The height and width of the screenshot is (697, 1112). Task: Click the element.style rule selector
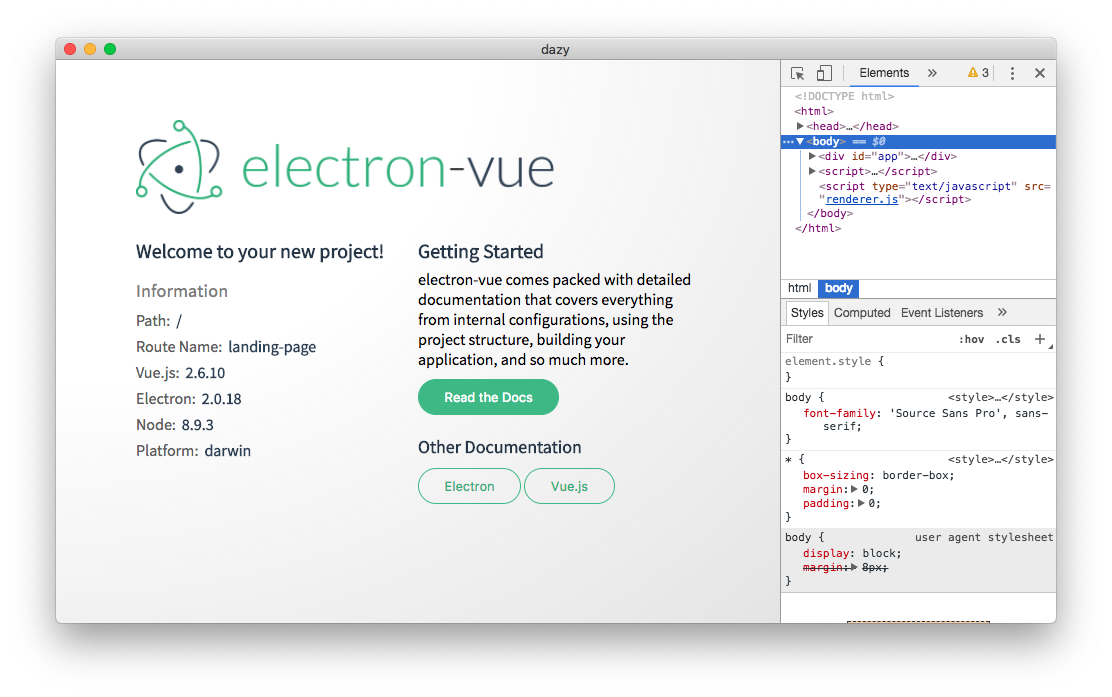click(828, 361)
